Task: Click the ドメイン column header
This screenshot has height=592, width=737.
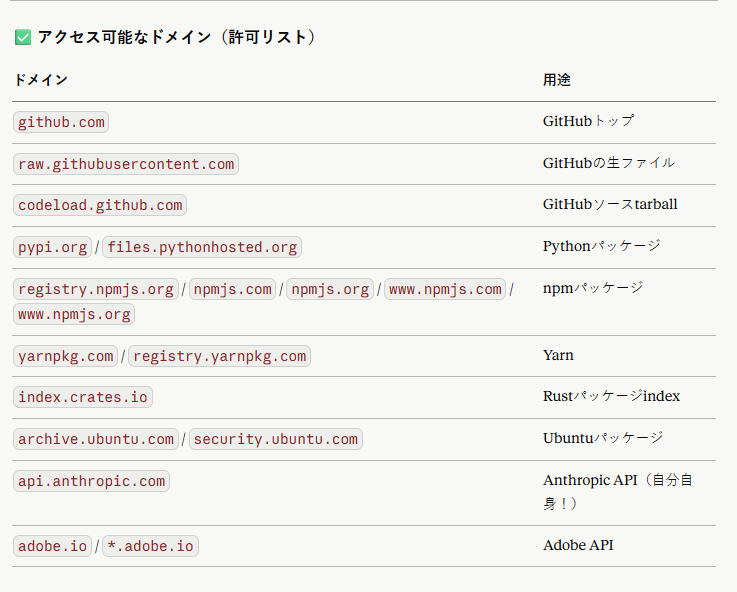Action: [x=41, y=80]
